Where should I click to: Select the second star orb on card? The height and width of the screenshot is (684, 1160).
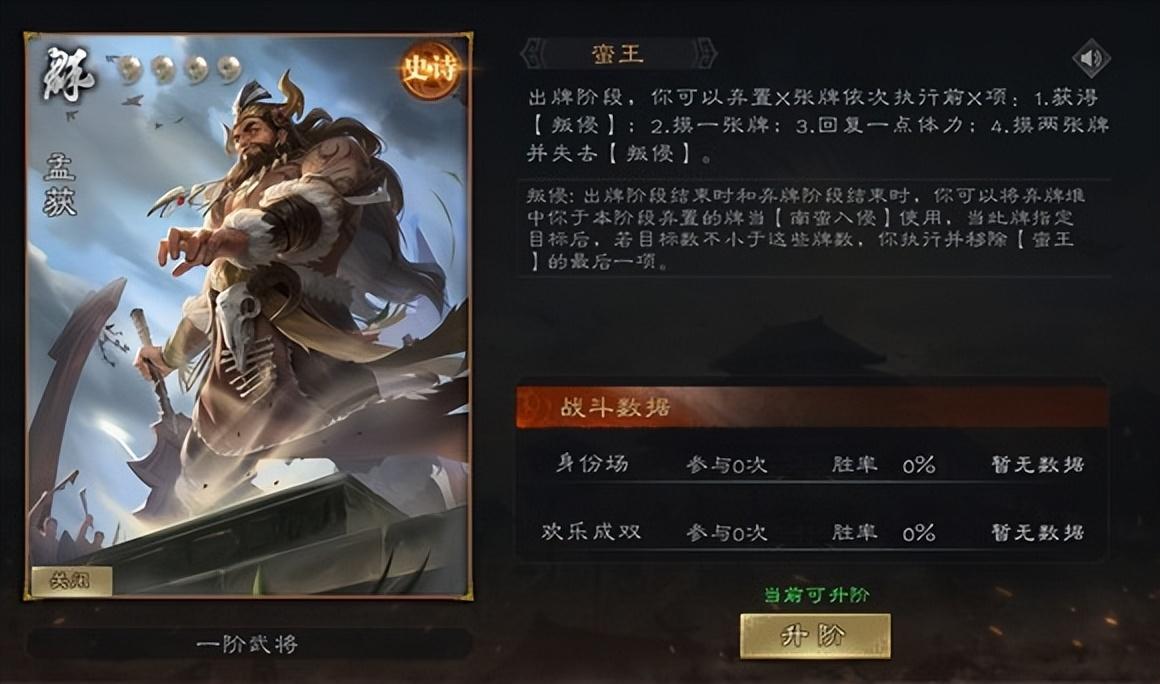(163, 69)
